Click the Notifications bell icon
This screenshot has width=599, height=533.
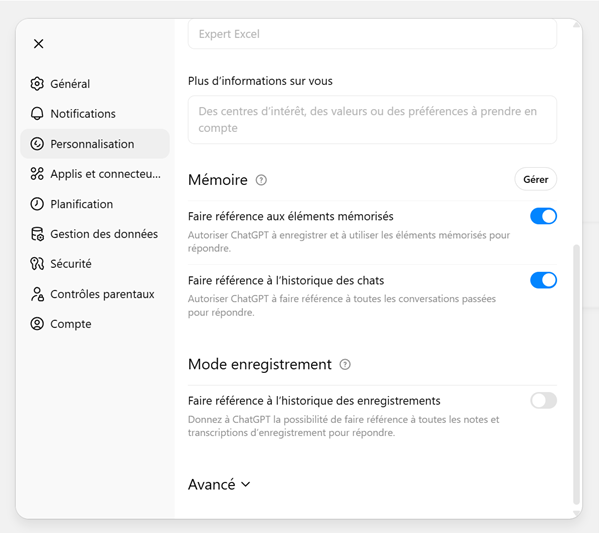pos(37,113)
